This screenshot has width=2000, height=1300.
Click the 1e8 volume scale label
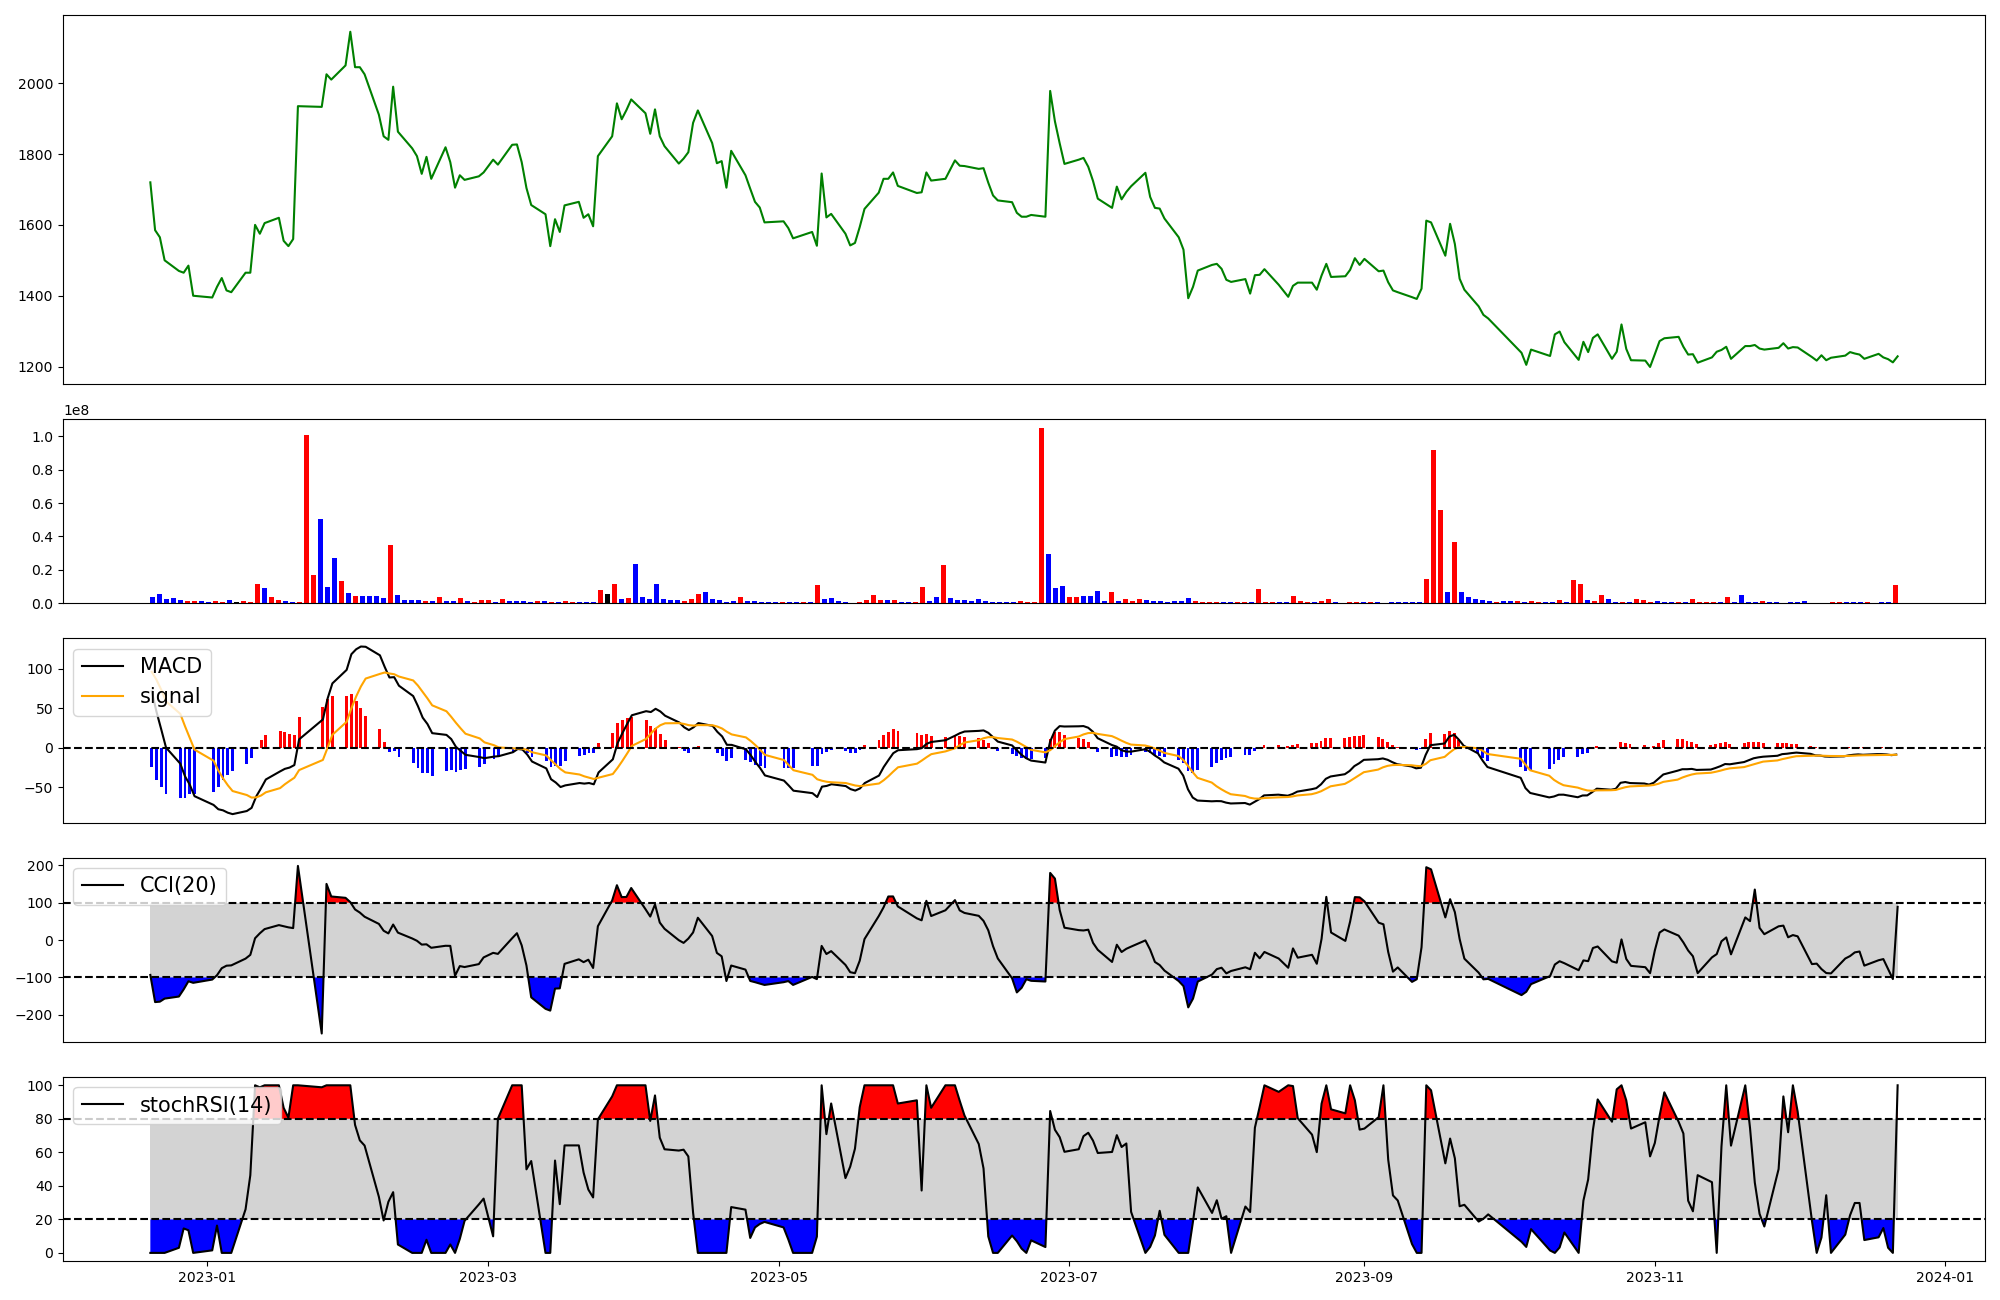76,410
